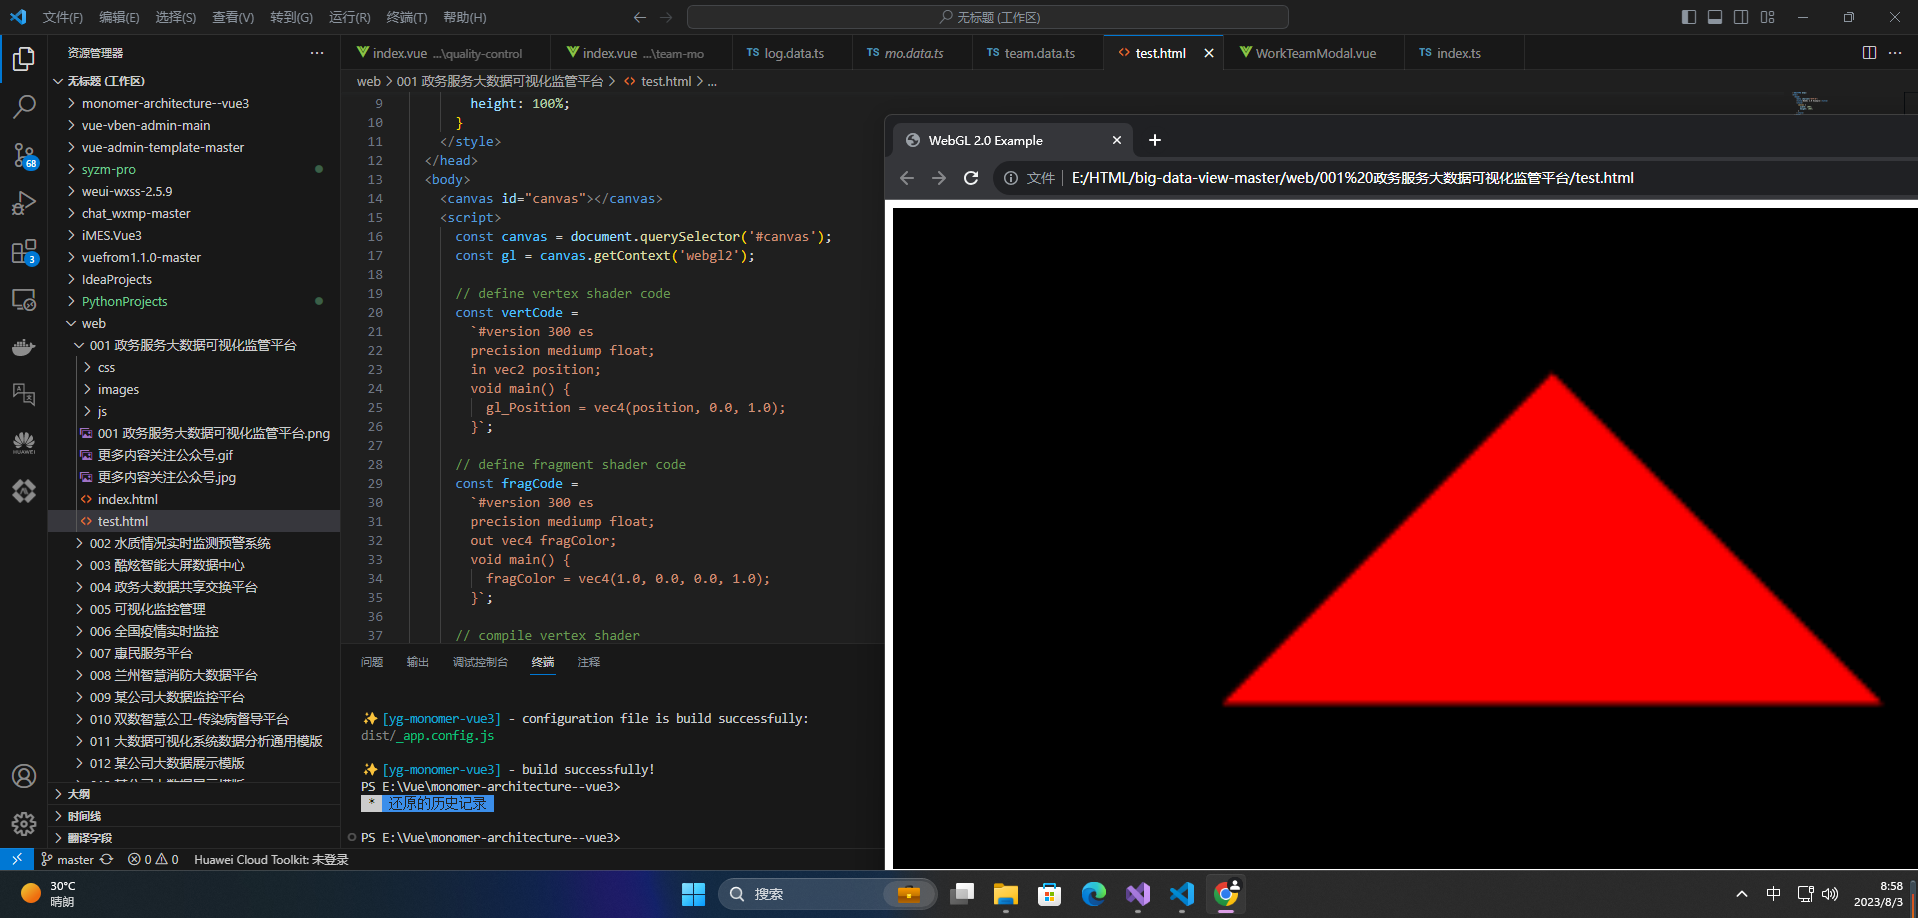Close the test.html editor tab

pos(1209,53)
